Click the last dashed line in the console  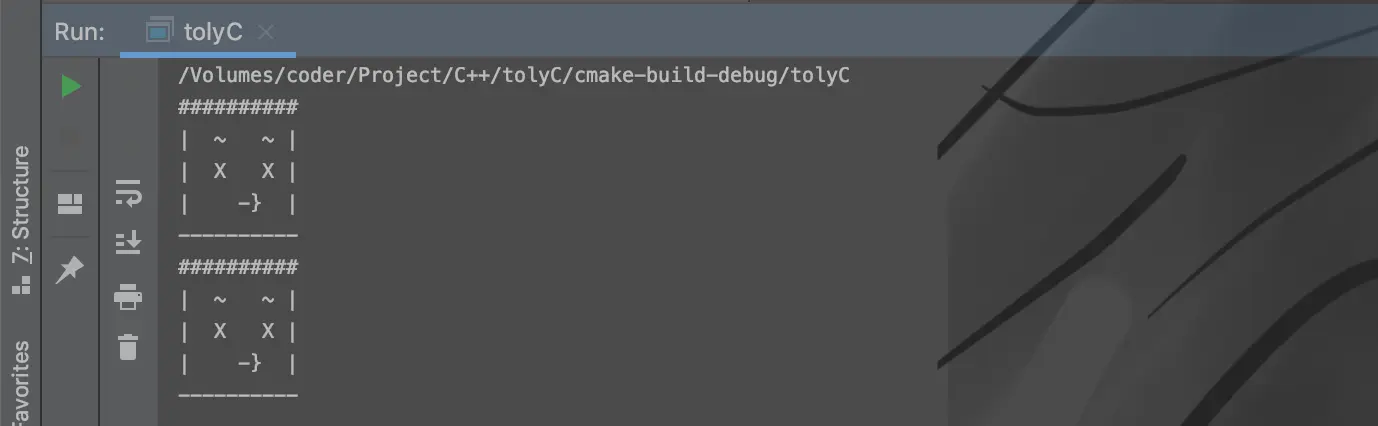(x=238, y=396)
